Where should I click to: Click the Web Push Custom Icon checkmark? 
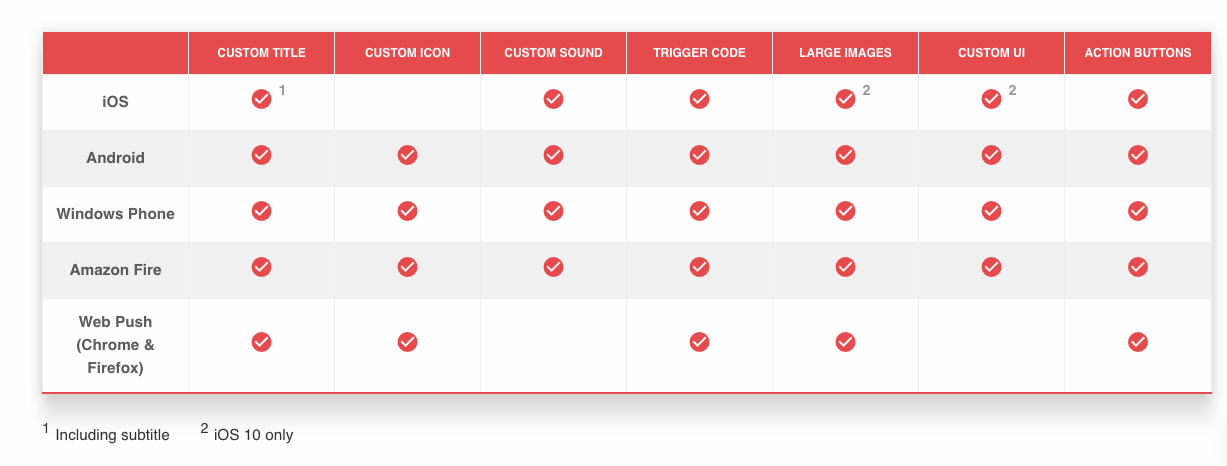[407, 342]
